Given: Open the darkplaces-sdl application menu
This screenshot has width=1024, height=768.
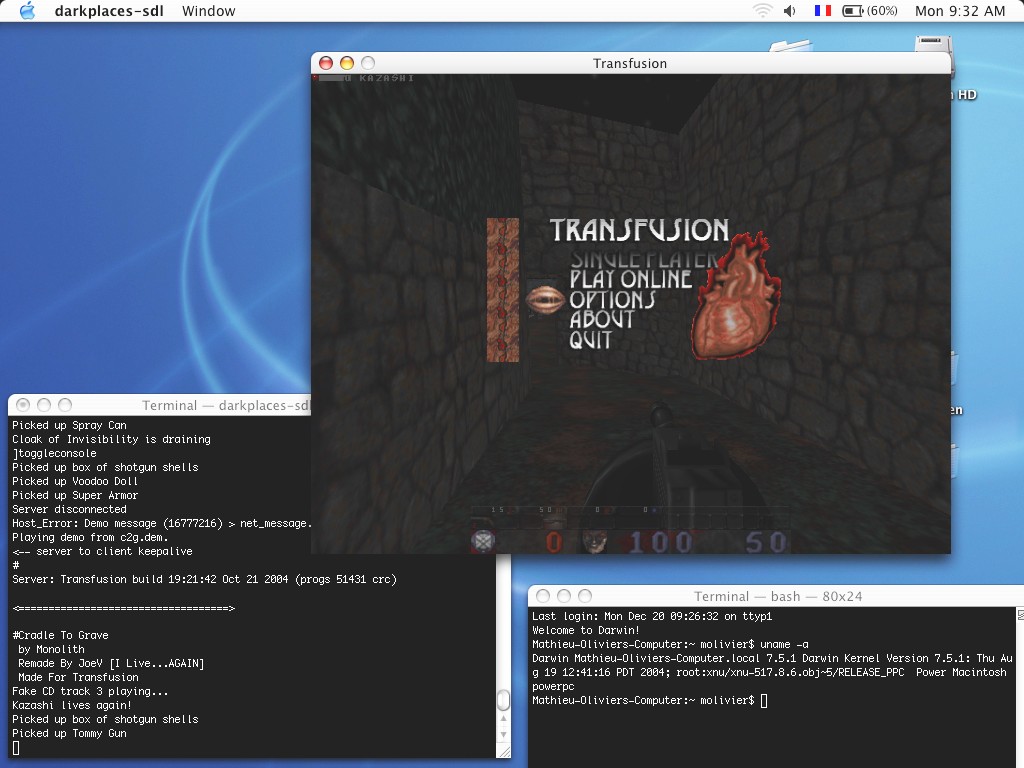Looking at the screenshot, I should [108, 11].
